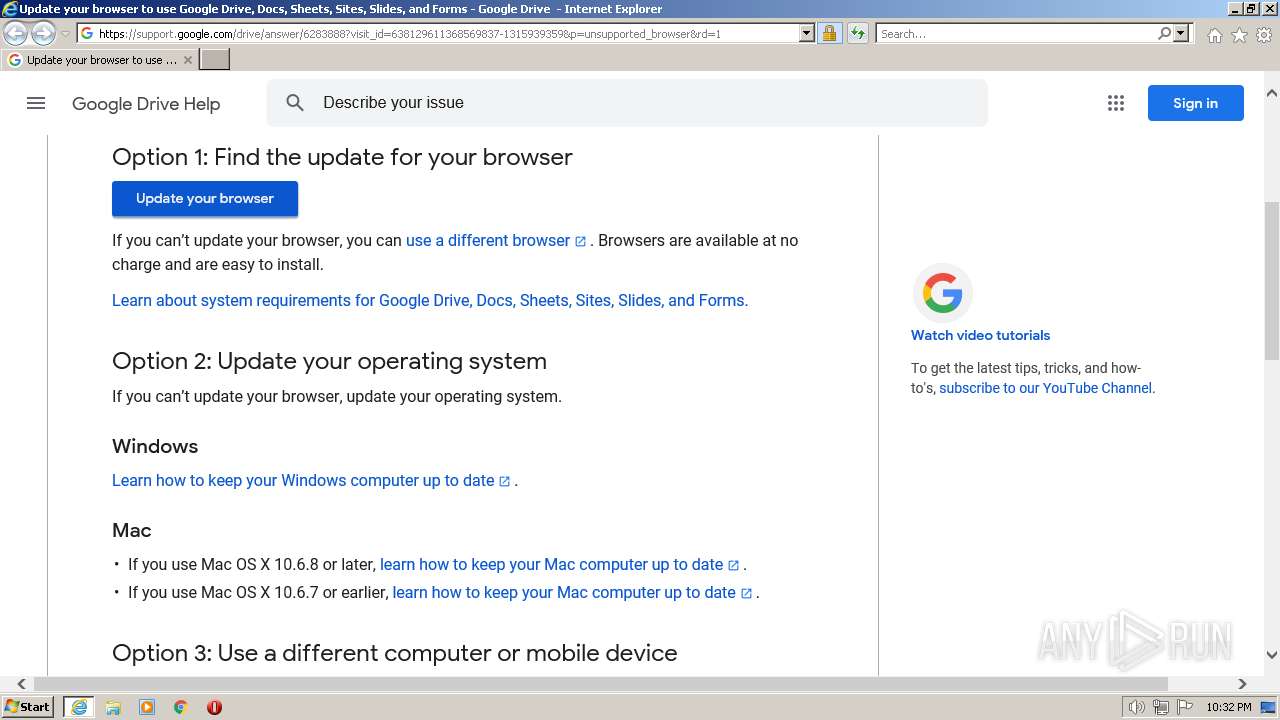
Task: Click the help search magnifier icon
Action: 295,103
